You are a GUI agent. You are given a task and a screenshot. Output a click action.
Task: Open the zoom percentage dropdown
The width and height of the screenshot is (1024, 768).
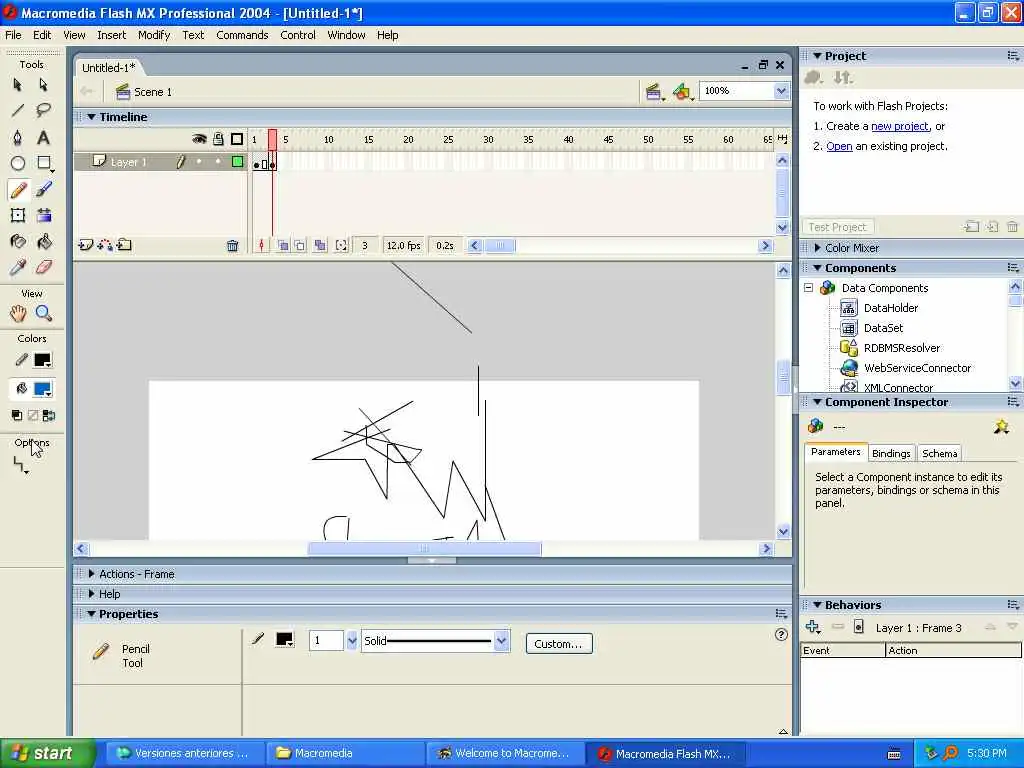click(x=781, y=91)
